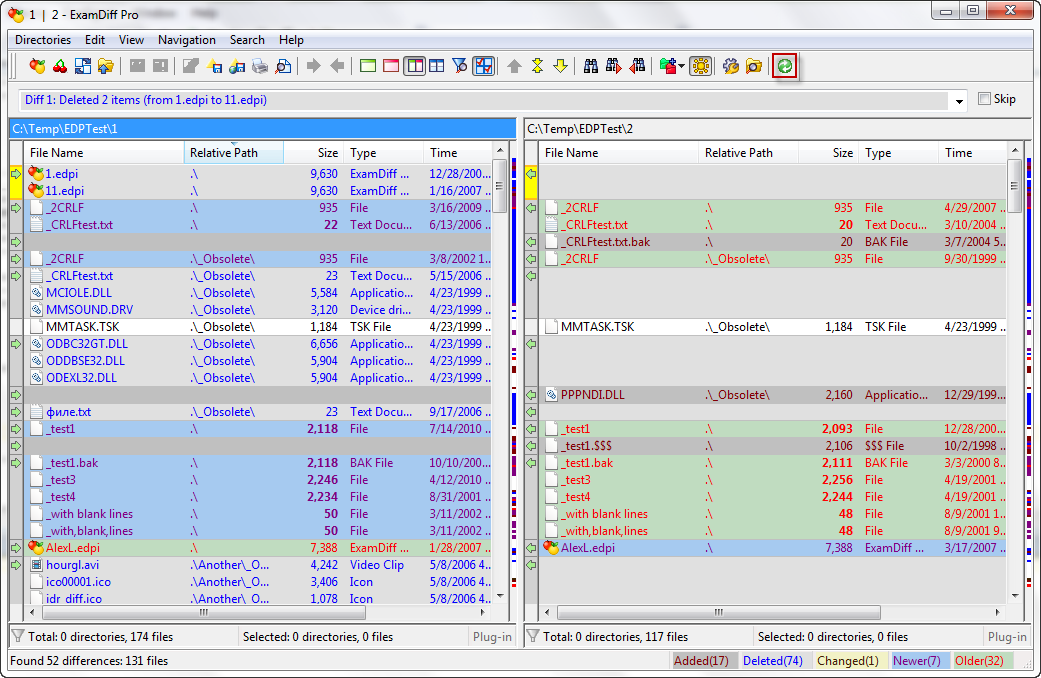Click the green-and-red folders plus toolbar icon
Screen dimensions: 1041x678
coord(668,66)
